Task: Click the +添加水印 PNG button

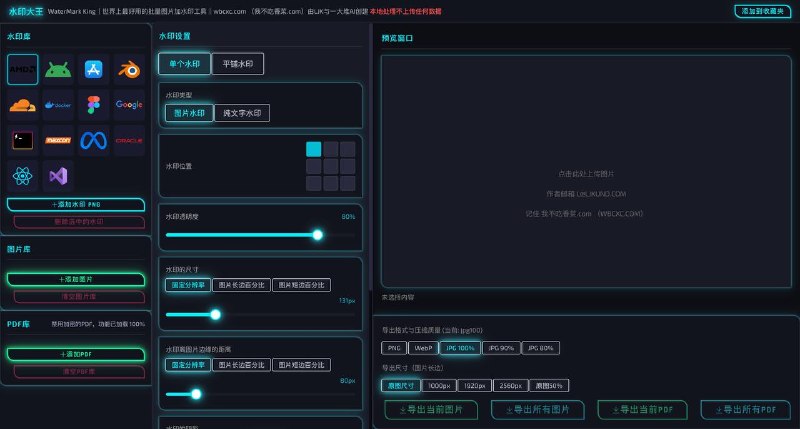Action: coord(76,205)
